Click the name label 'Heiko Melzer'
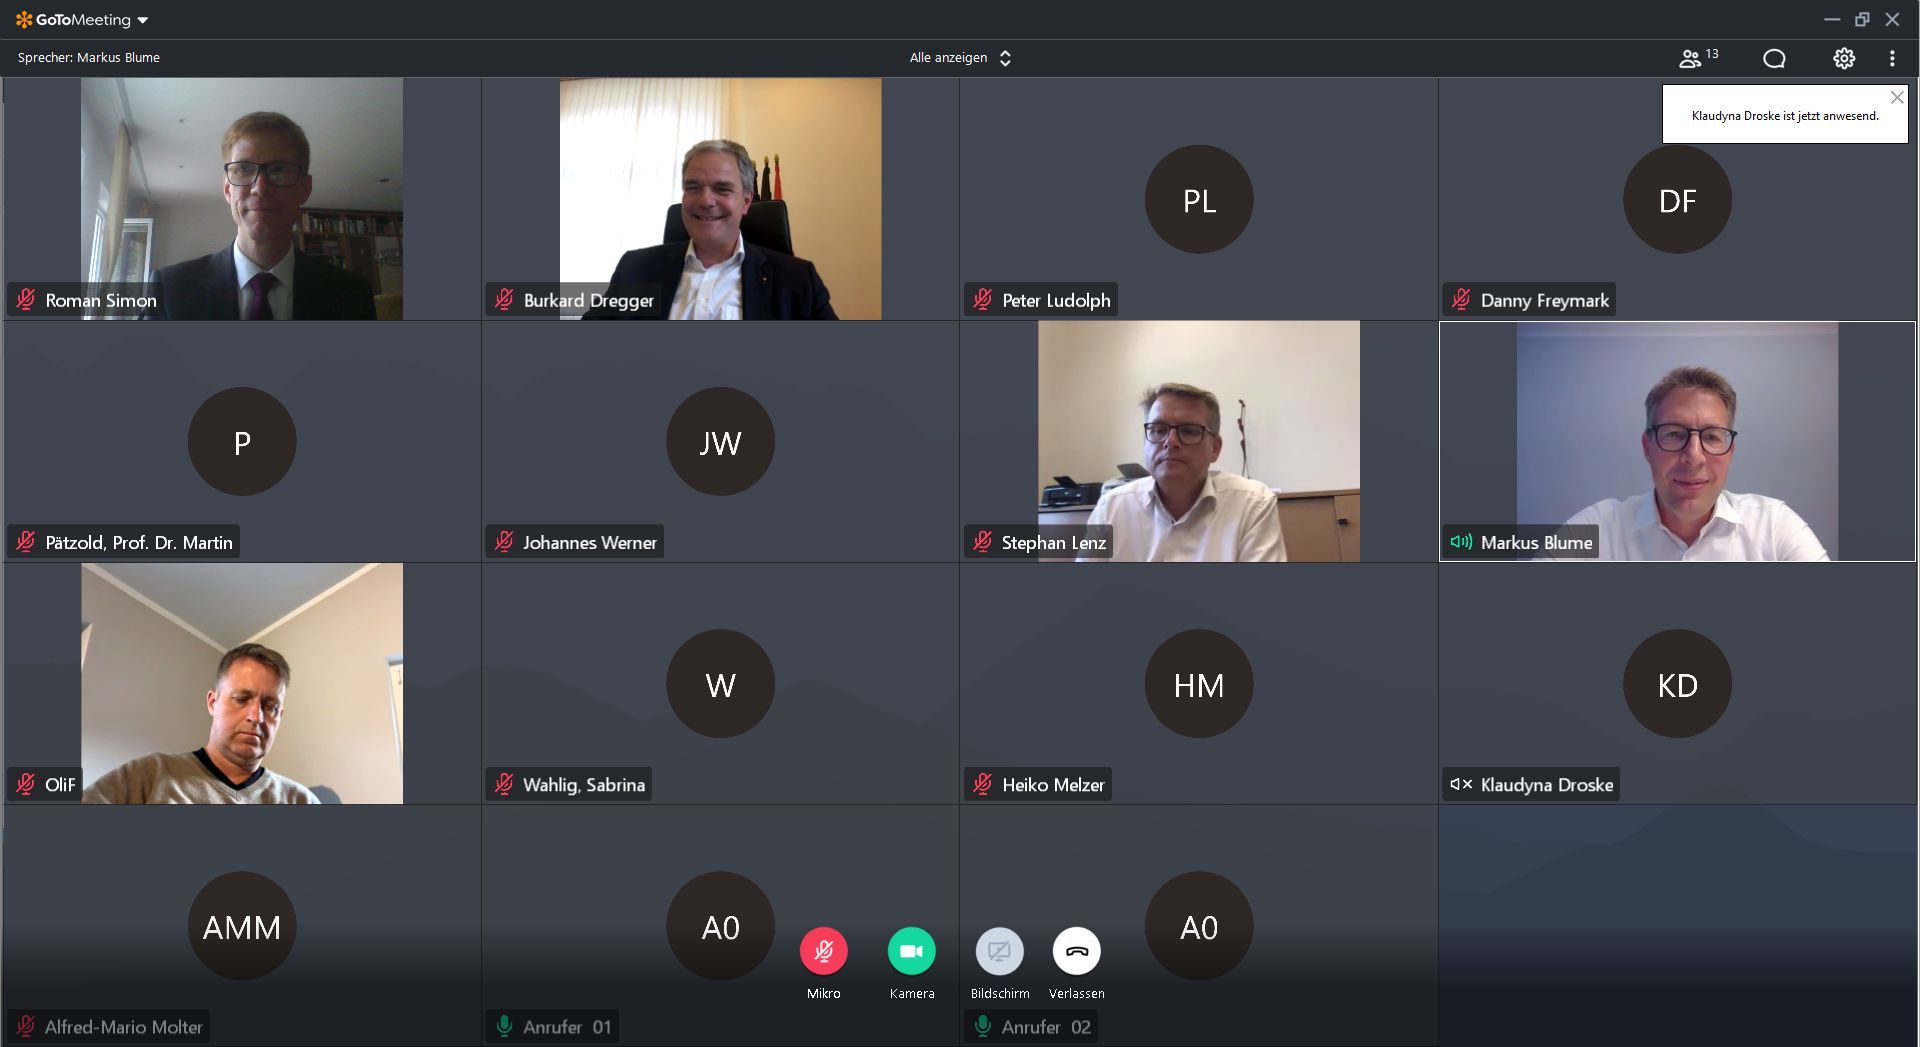1920x1047 pixels. click(x=1053, y=784)
